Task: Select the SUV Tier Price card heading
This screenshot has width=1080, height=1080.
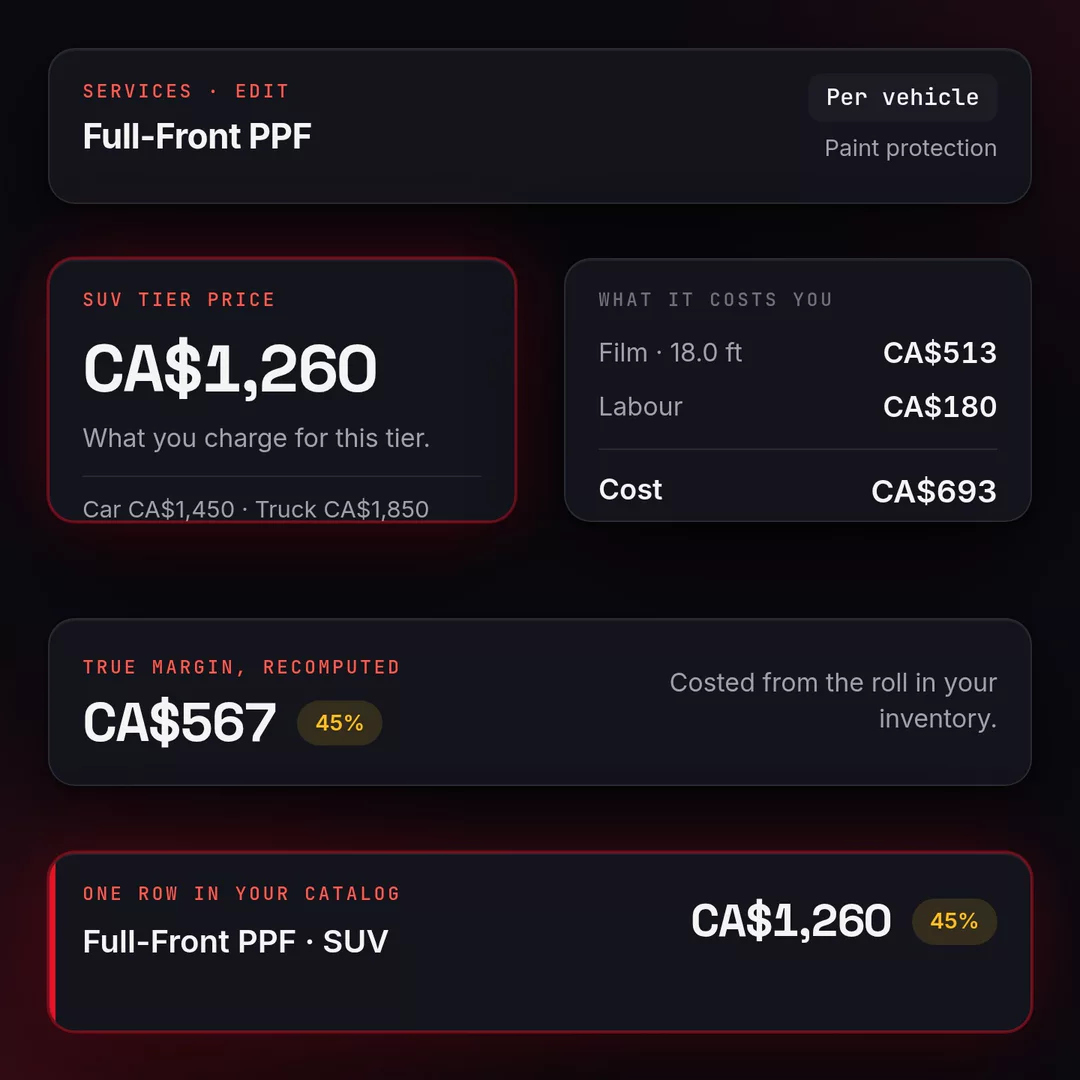Action: [179, 300]
